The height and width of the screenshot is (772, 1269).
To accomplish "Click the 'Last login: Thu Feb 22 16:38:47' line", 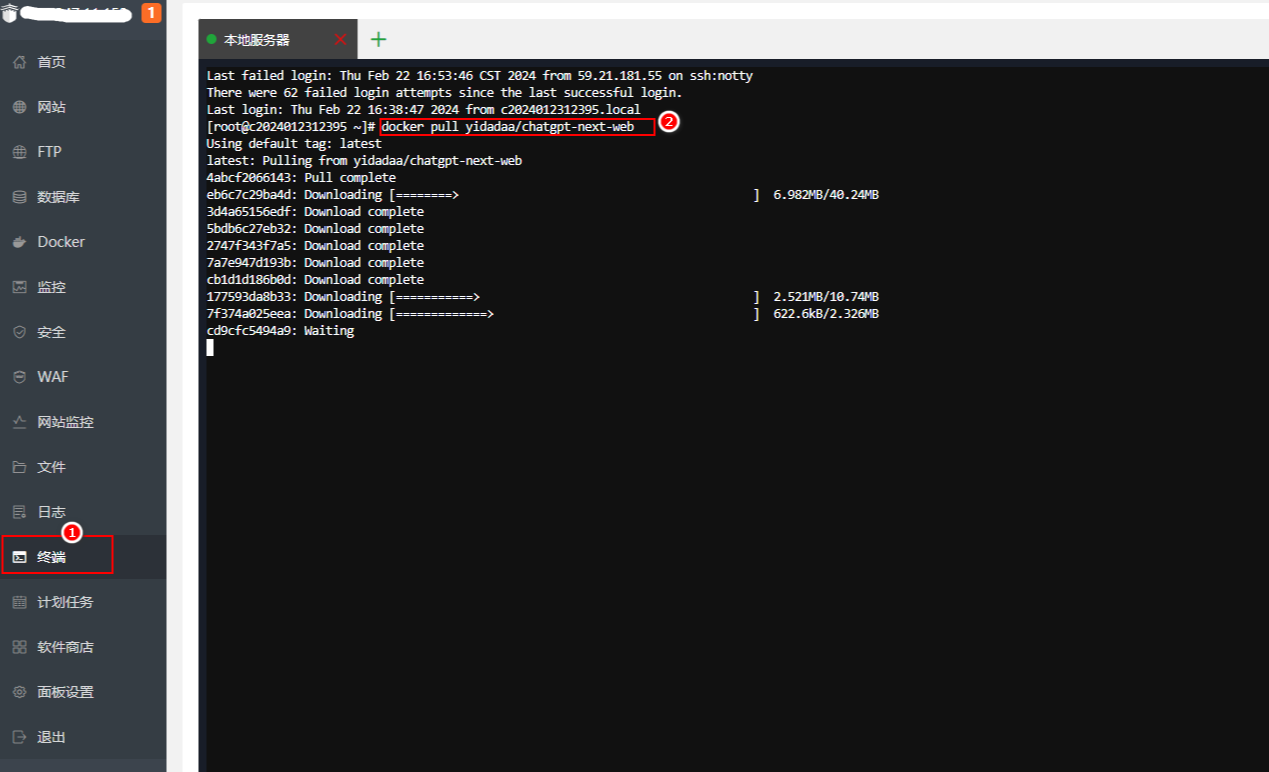I will point(424,110).
